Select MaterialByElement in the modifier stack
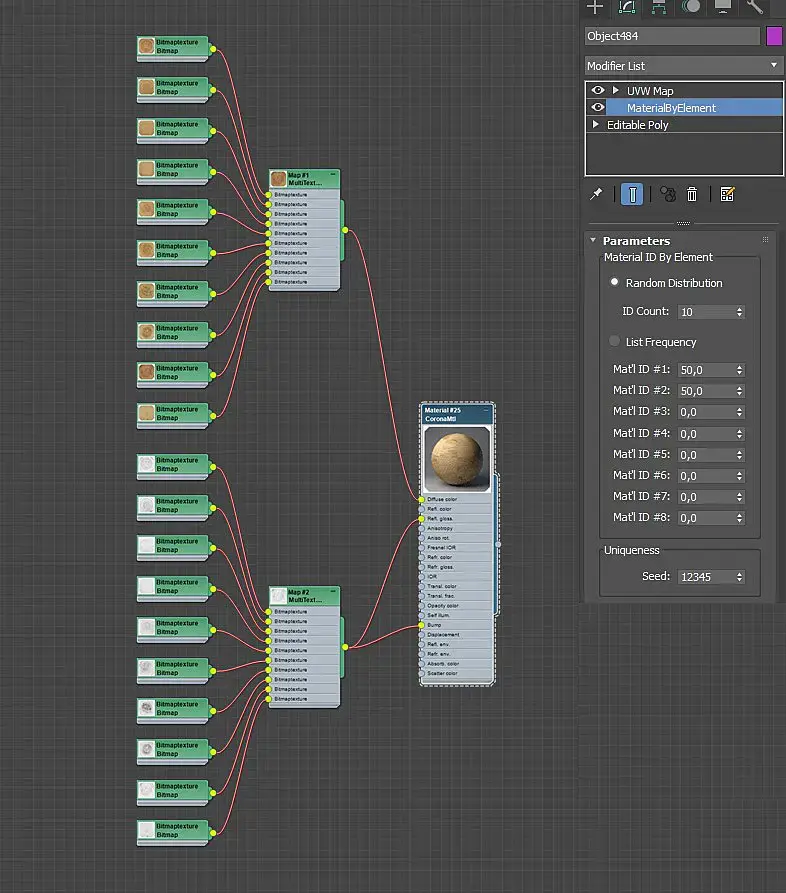 coord(671,108)
